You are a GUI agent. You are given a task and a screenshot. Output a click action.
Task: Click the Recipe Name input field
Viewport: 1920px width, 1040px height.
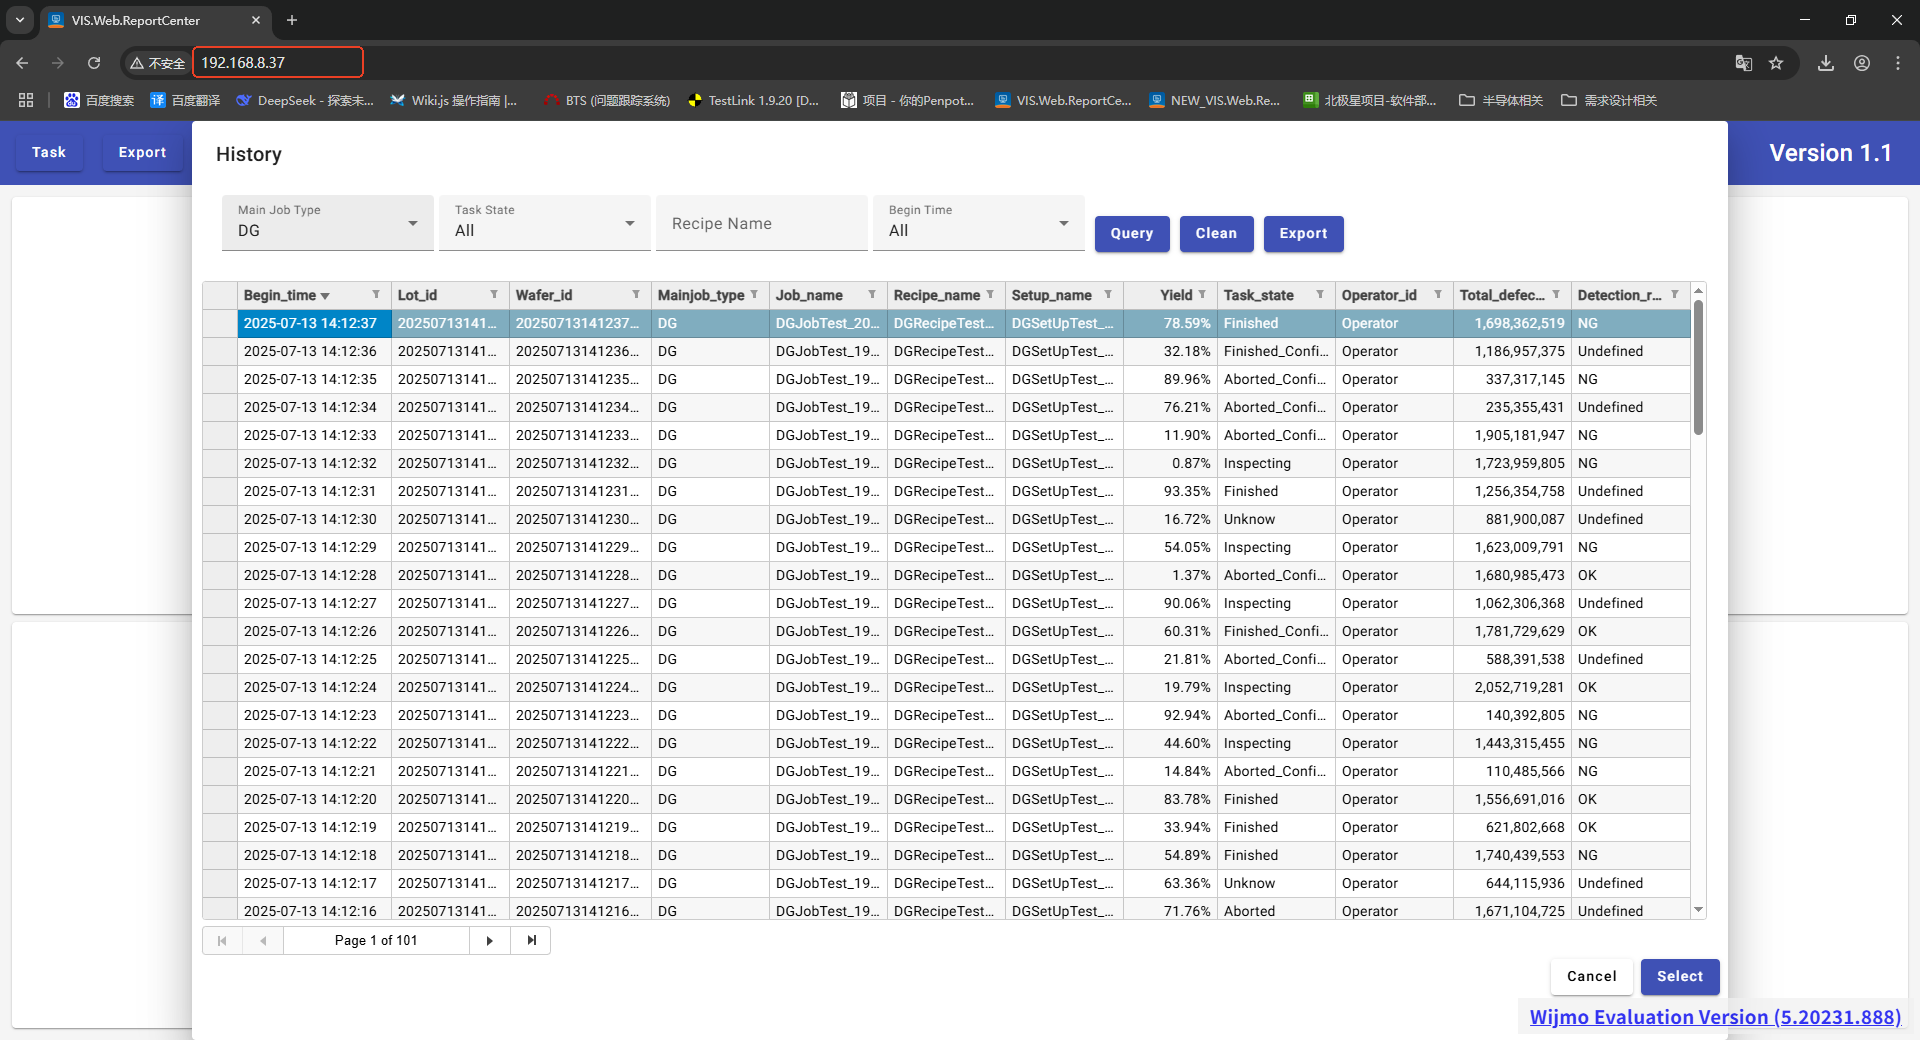click(x=762, y=224)
